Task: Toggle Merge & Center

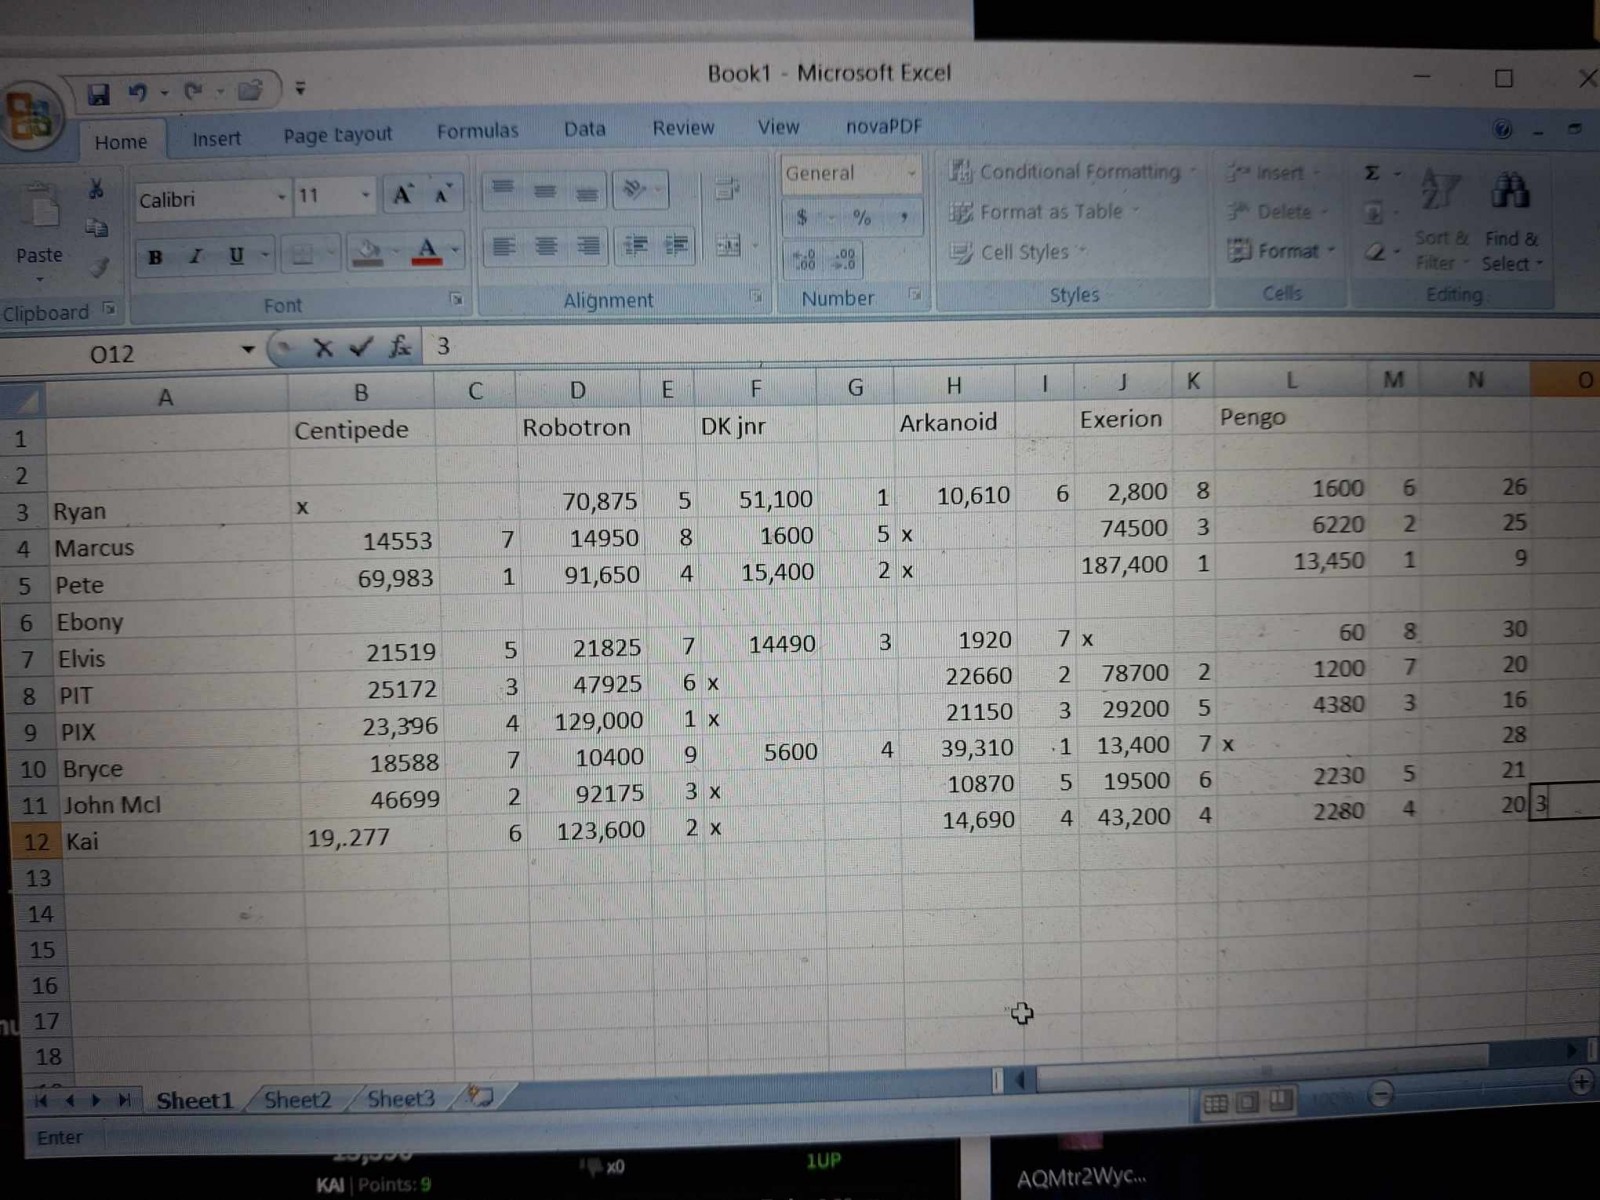Action: click(729, 245)
